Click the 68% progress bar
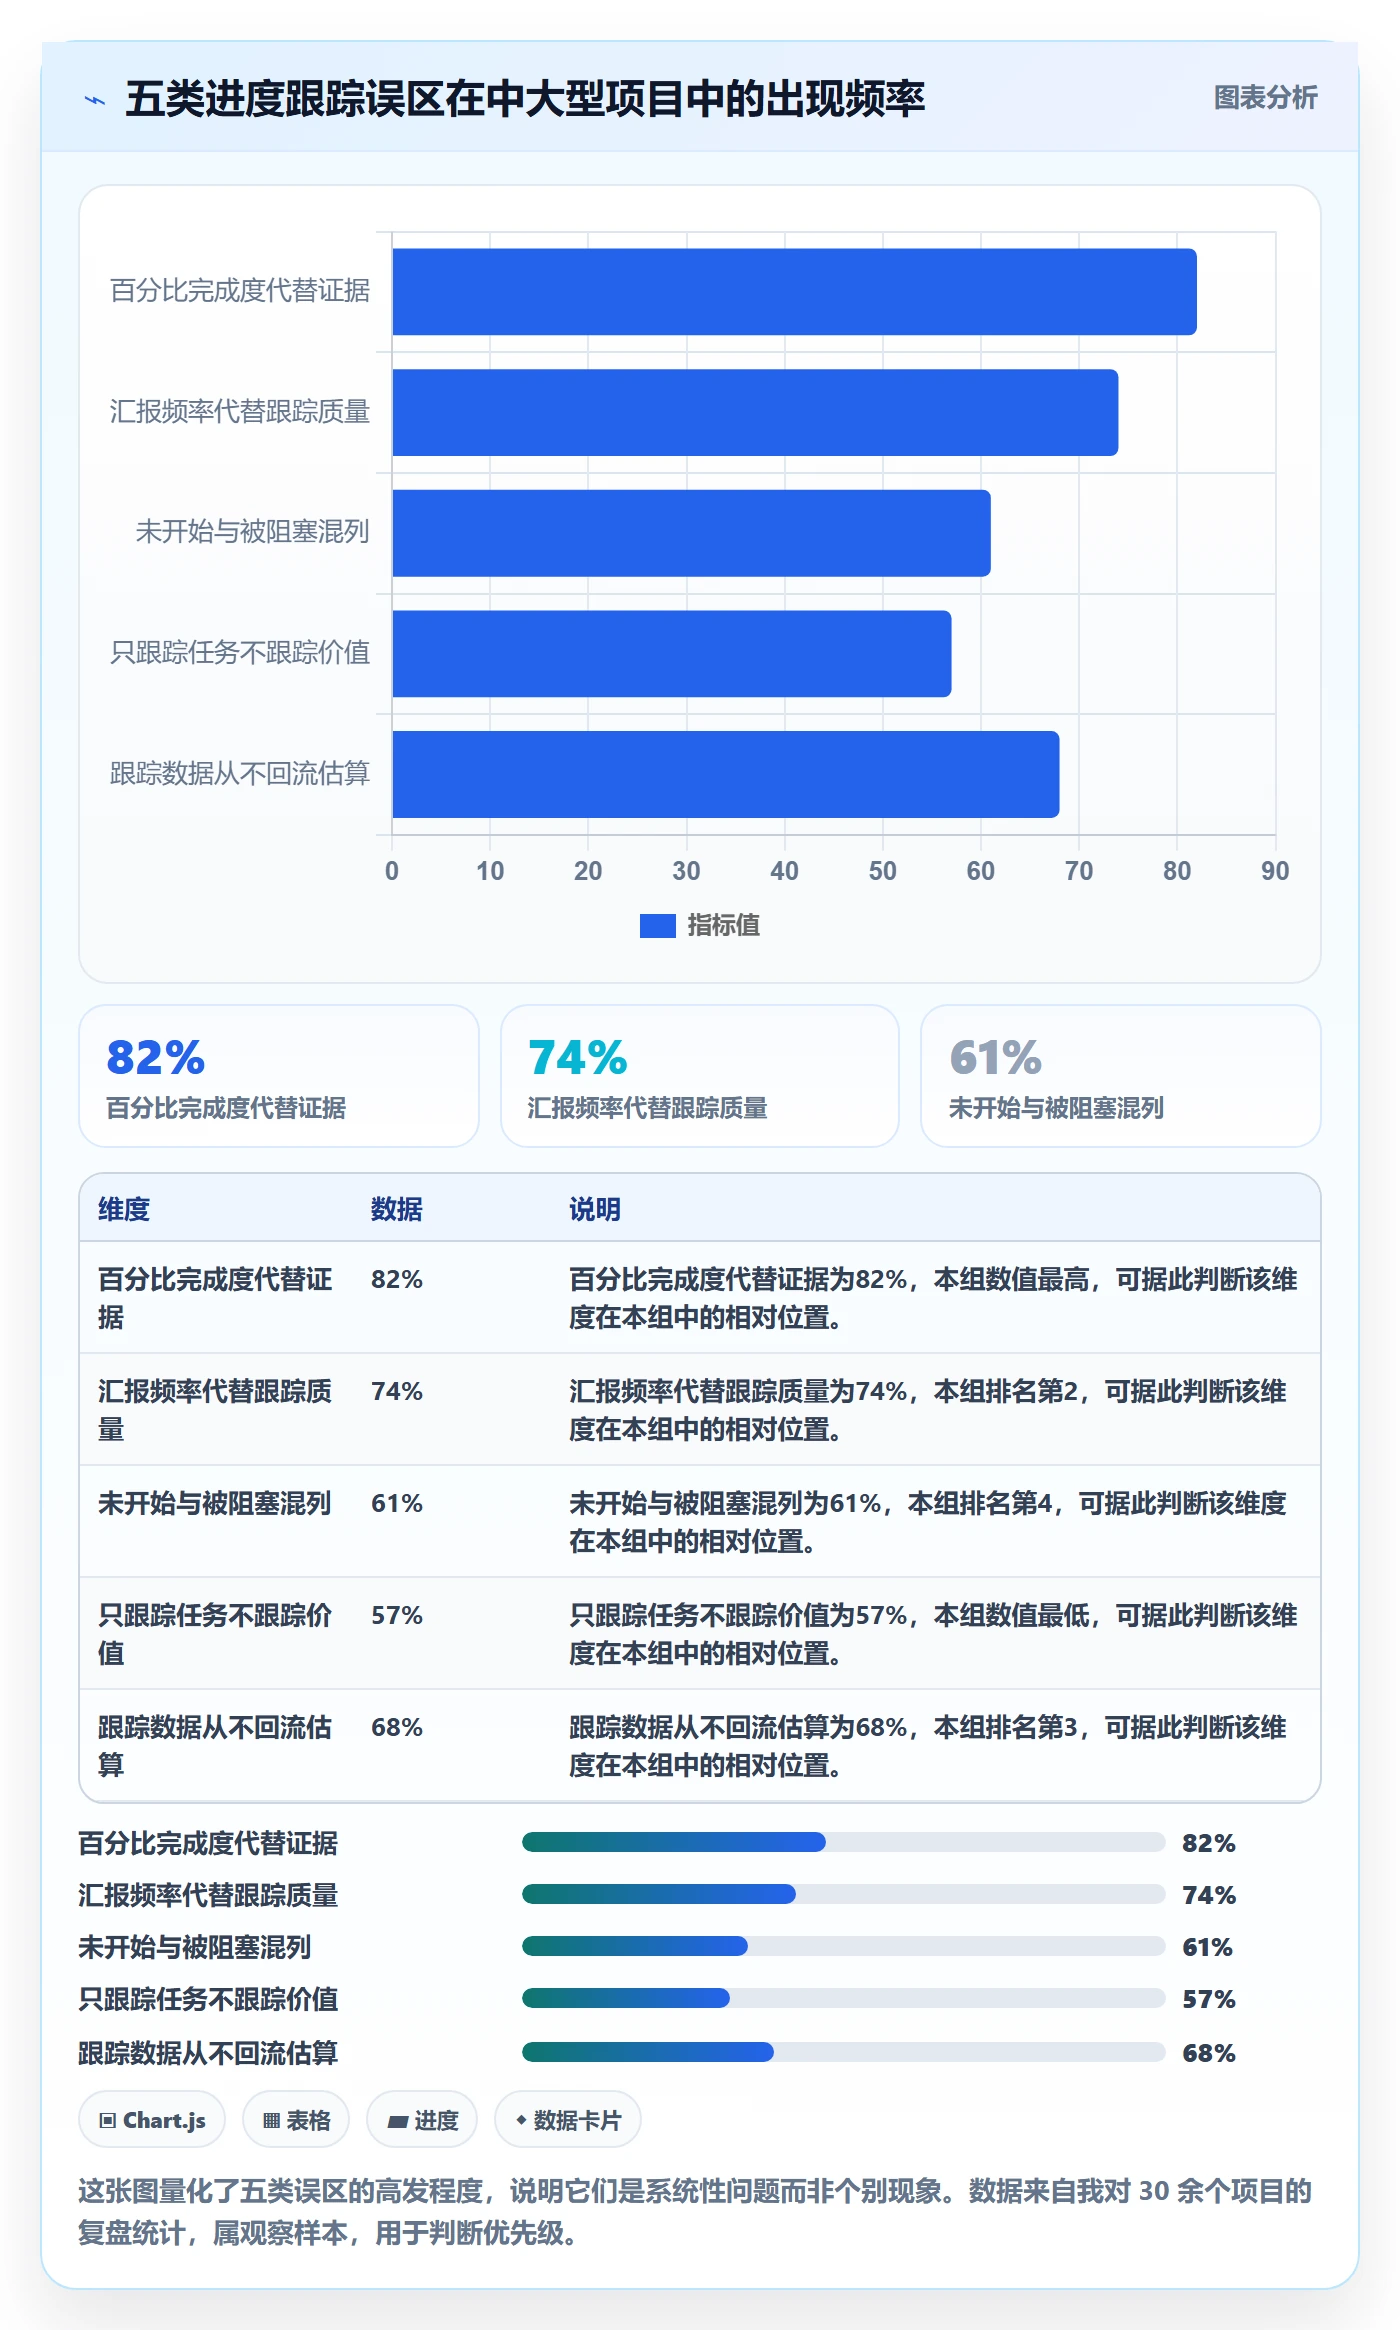This screenshot has height=2330, width=1400. [x=844, y=2052]
